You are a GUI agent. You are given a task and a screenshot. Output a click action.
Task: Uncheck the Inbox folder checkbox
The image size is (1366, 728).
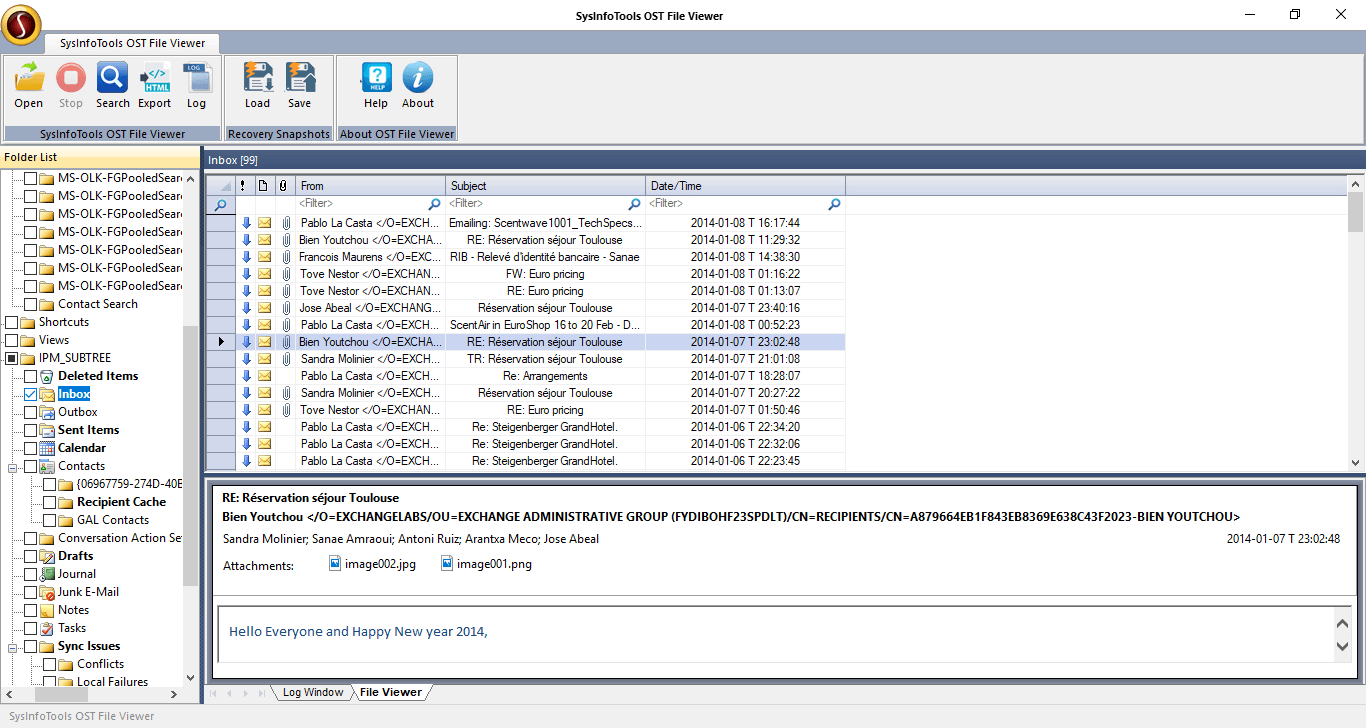click(30, 394)
